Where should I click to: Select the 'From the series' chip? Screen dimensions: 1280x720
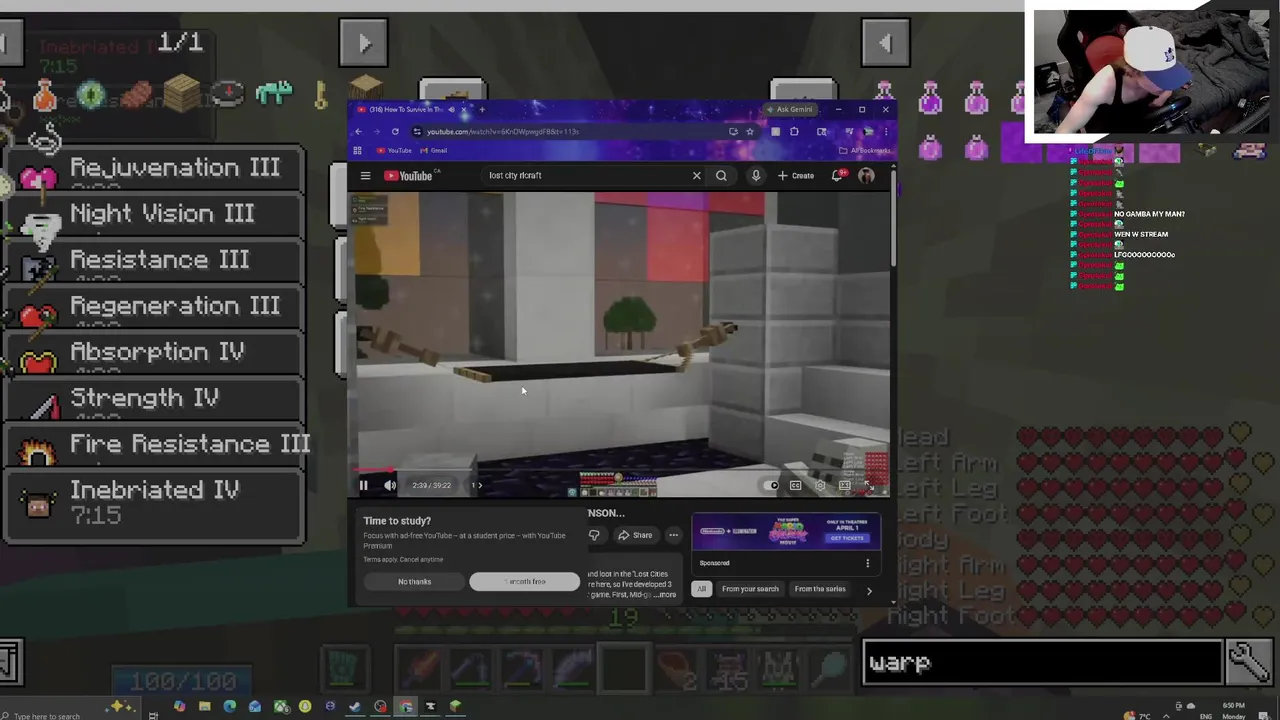click(x=820, y=589)
